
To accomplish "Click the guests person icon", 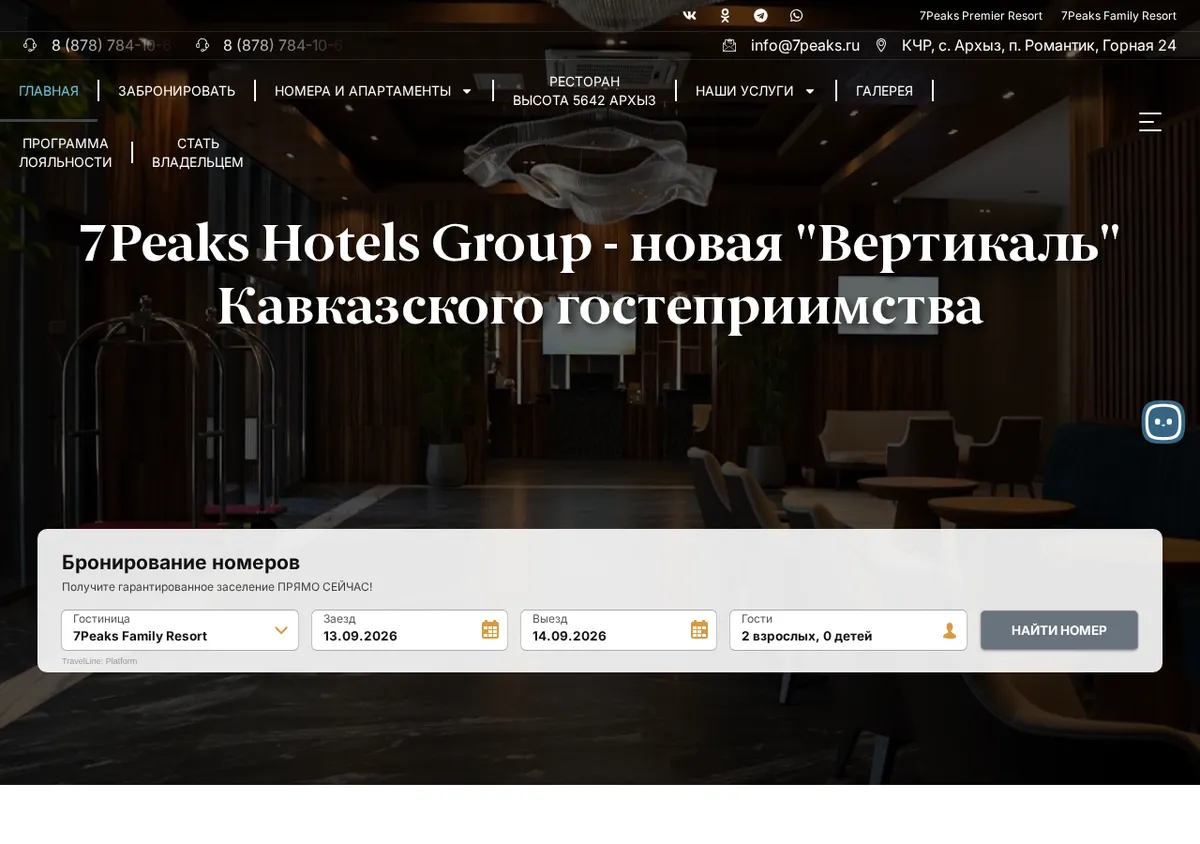I will pos(949,630).
